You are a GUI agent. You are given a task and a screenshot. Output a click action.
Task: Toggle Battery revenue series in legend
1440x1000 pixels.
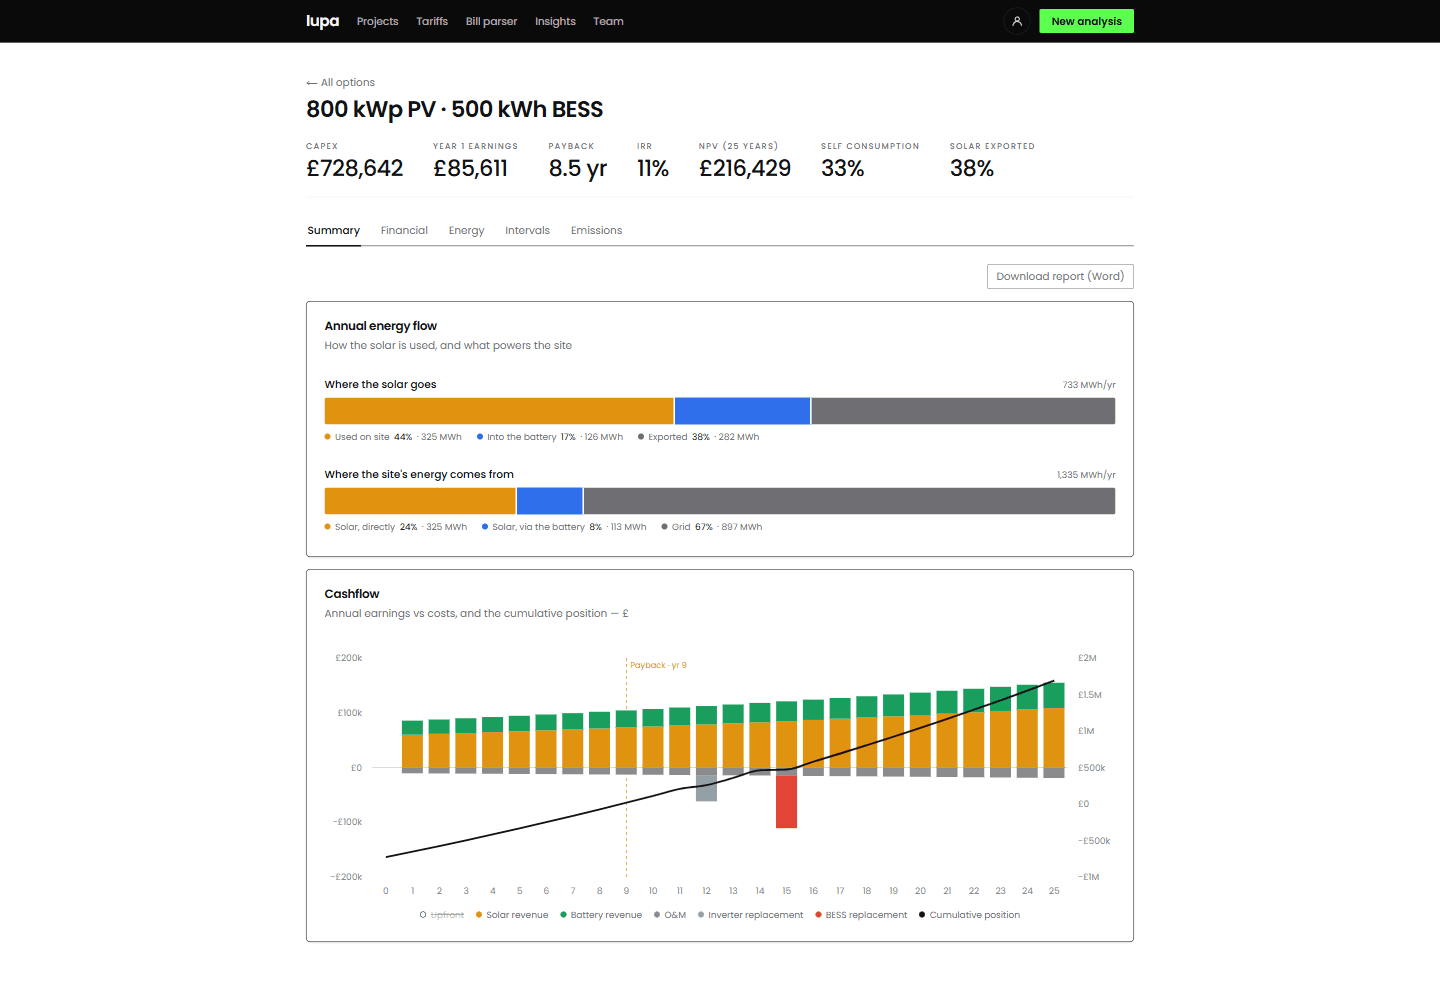tap(601, 915)
